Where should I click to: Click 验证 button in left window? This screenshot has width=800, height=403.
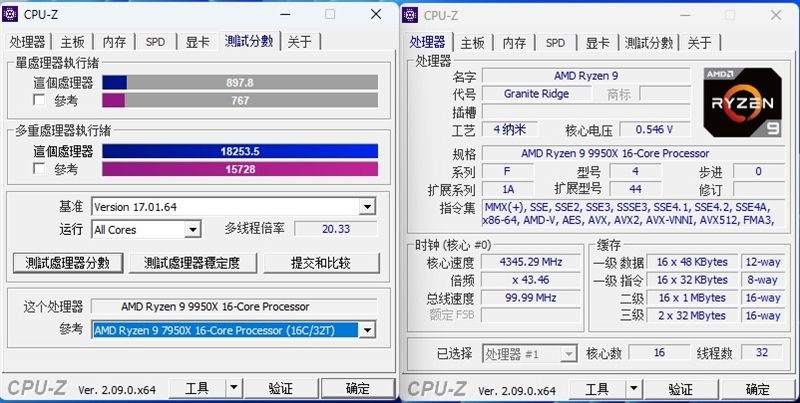(281, 388)
